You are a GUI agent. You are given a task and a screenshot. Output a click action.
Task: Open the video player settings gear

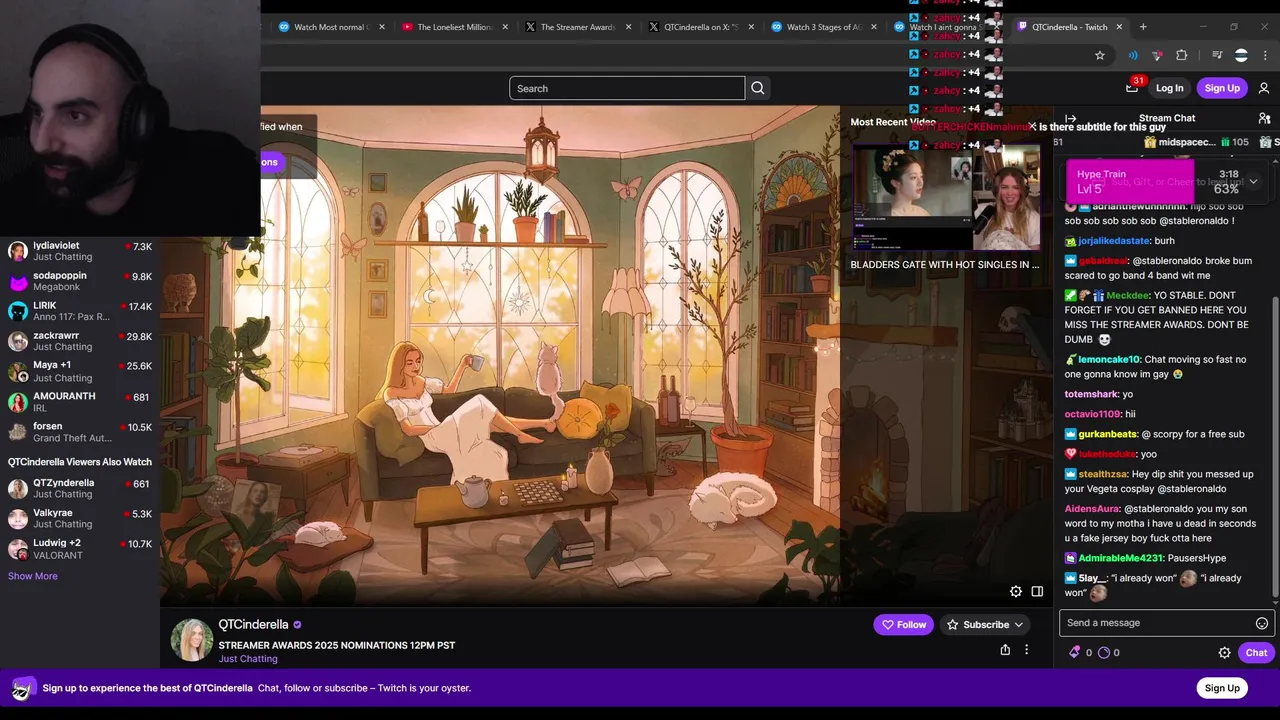pyautogui.click(x=1016, y=591)
